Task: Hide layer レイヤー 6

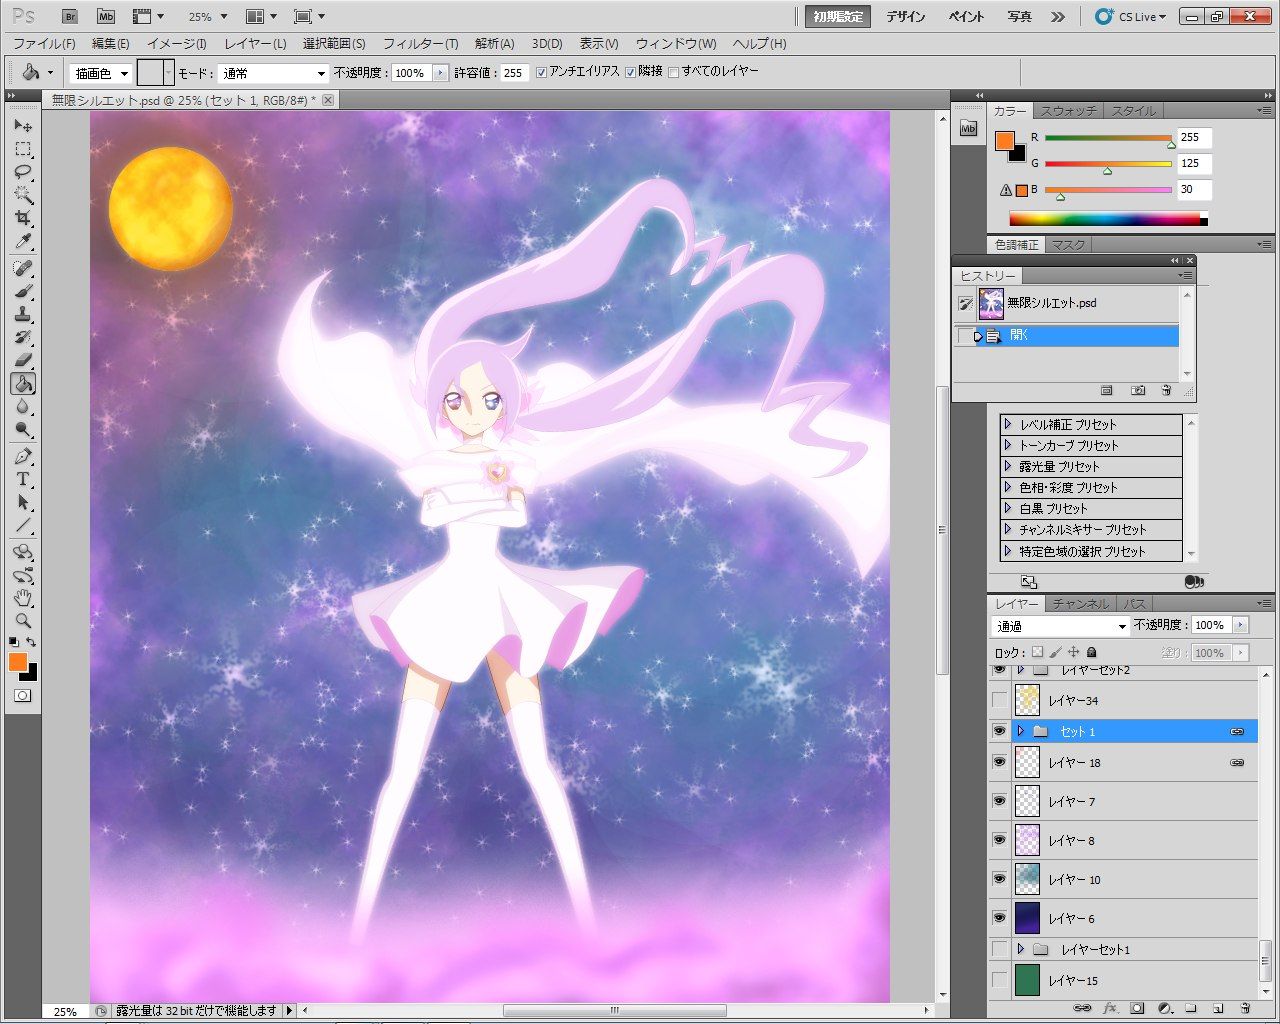Action: (x=999, y=918)
